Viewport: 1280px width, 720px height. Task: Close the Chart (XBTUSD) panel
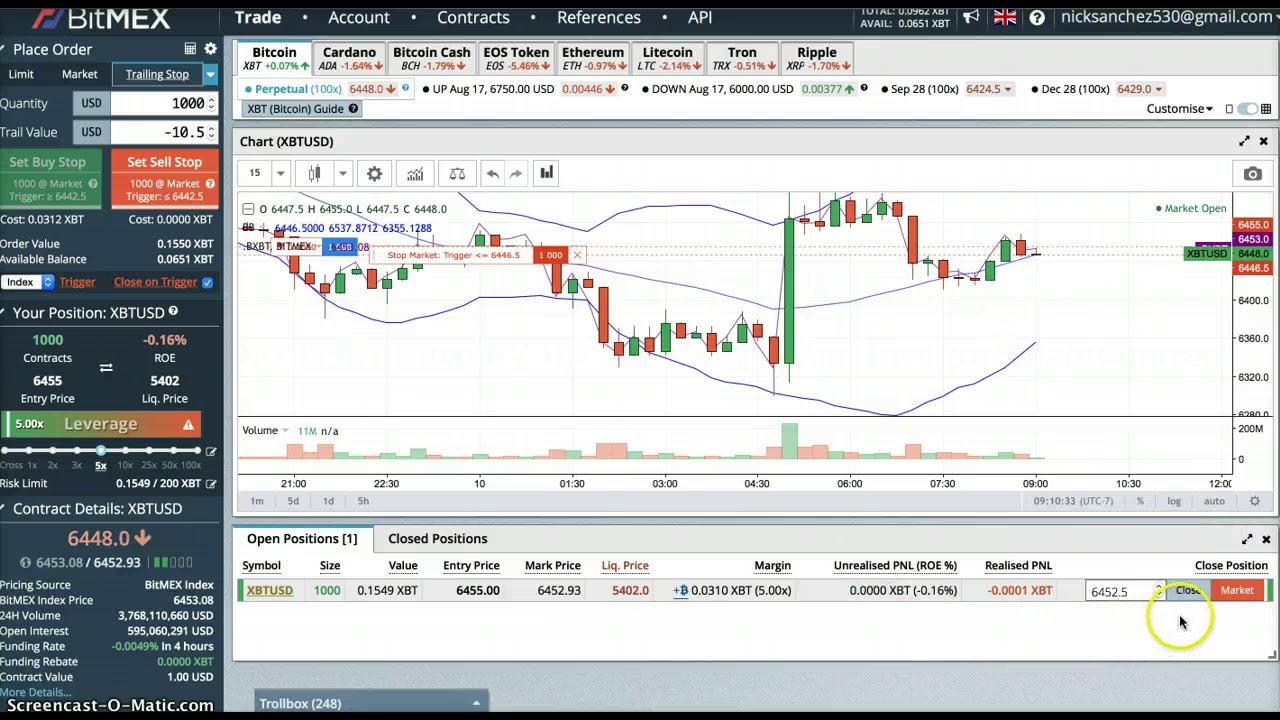(1263, 141)
